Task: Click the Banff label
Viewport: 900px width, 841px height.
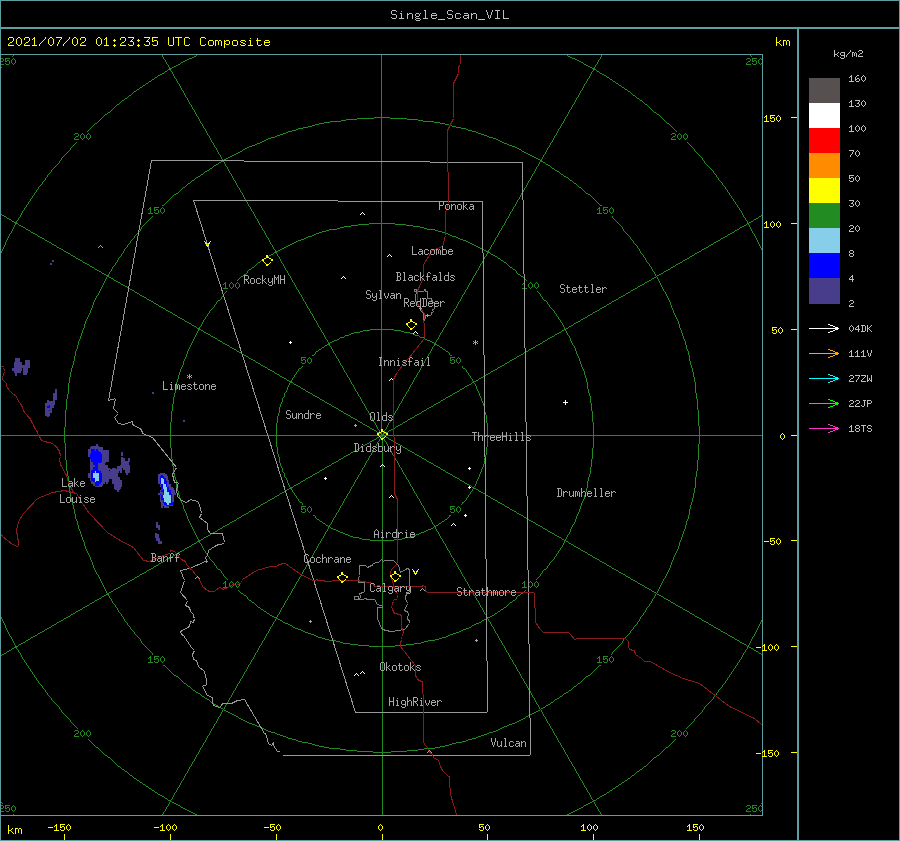Action: tap(165, 557)
